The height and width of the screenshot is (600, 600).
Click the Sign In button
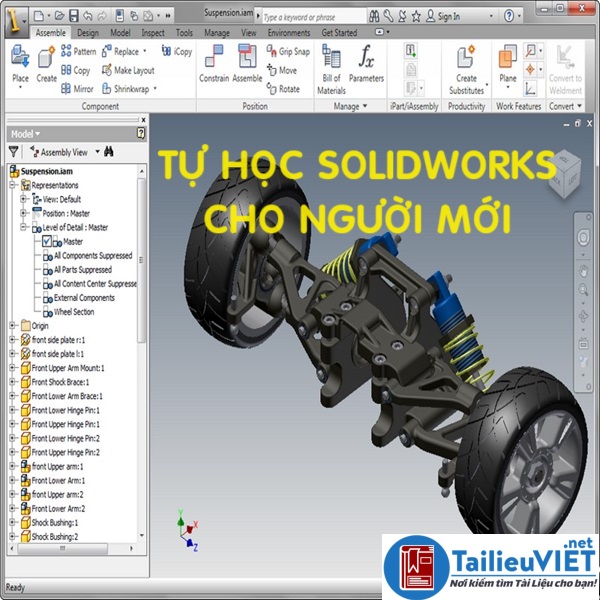pos(442,16)
